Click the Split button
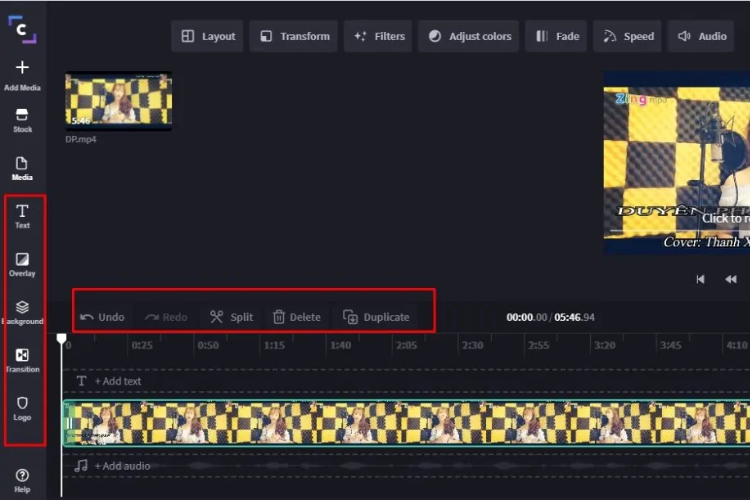Screen dimensions: 750x500 (232, 317)
